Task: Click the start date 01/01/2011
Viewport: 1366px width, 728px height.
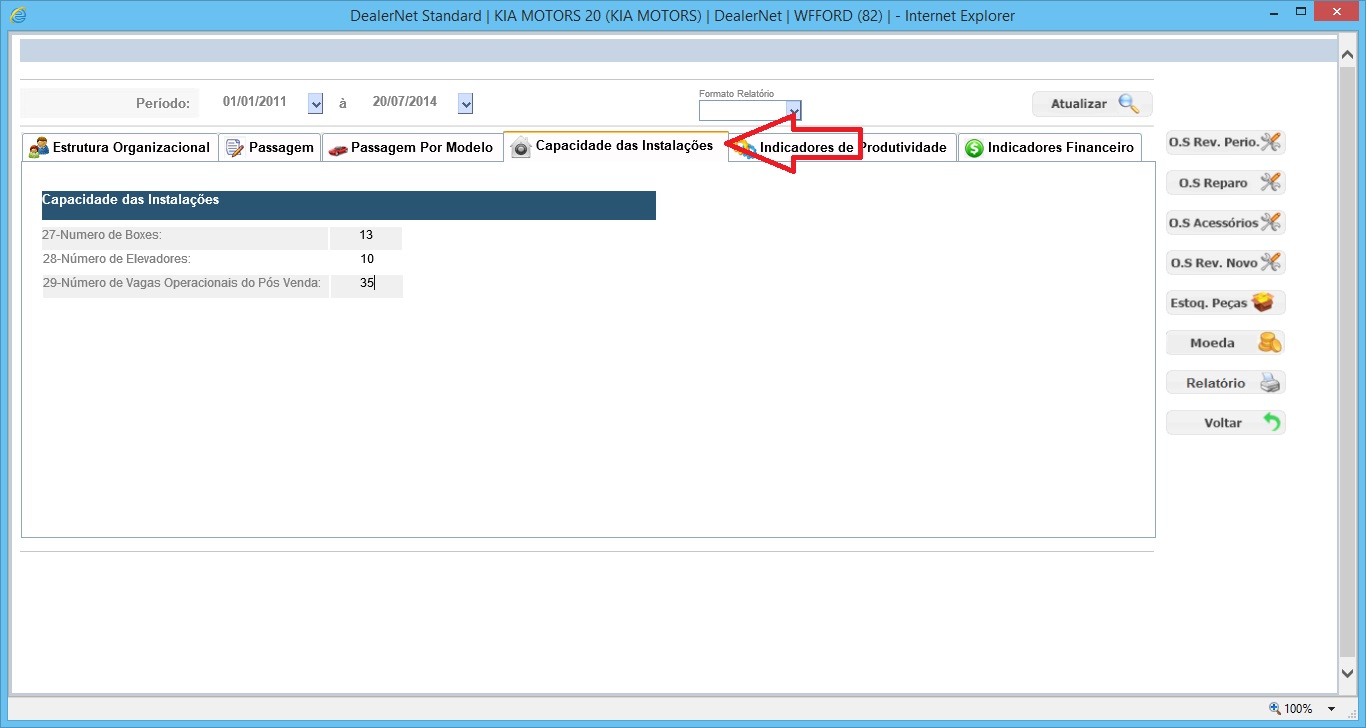Action: (x=255, y=102)
